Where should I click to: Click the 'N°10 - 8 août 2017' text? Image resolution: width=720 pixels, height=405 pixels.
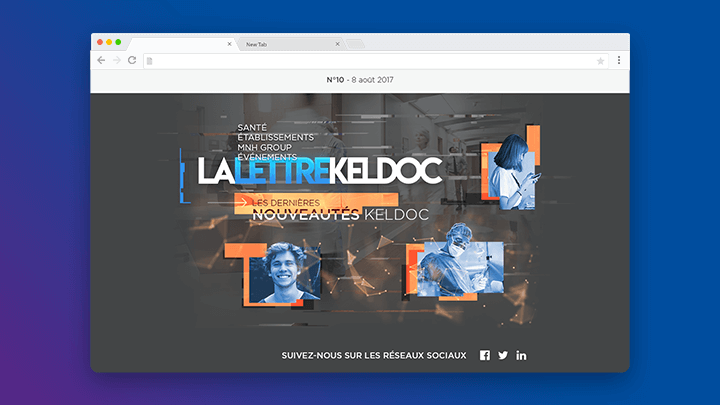coord(360,80)
